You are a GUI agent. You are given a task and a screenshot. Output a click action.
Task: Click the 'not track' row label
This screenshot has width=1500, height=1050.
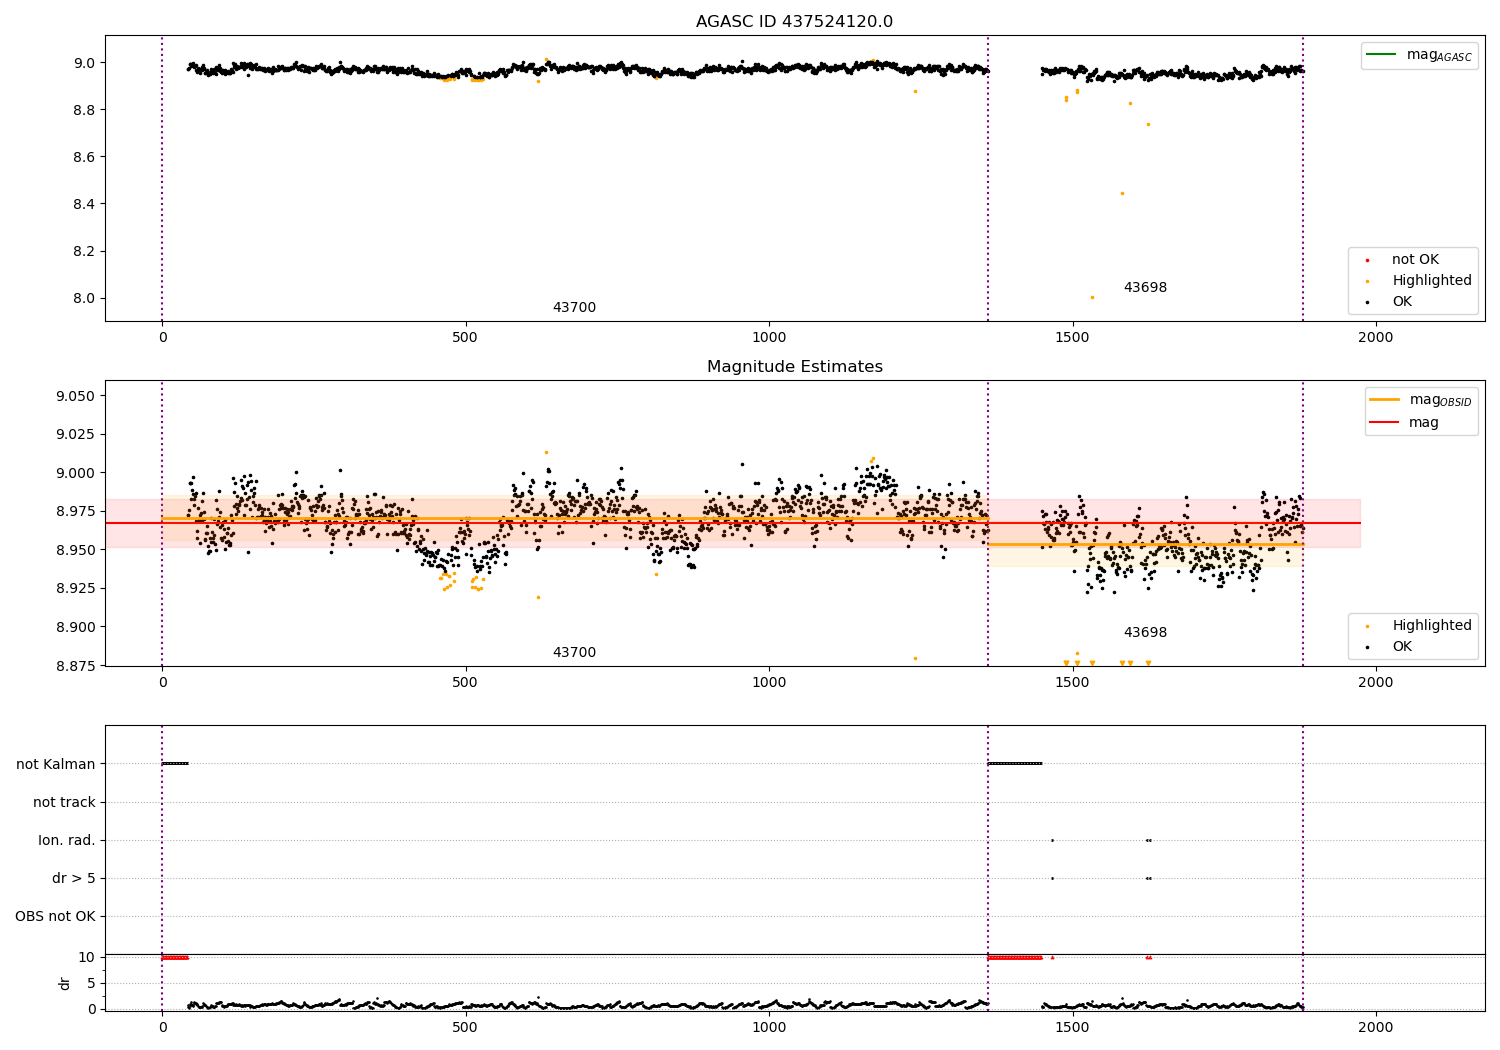[x=64, y=802]
